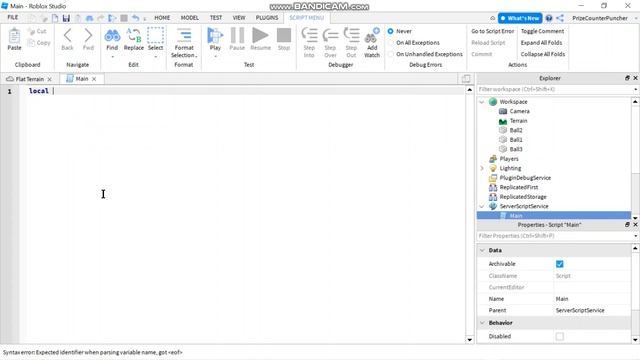Viewport: 640px width, 360px height.
Task: Click the Step Out debugger icon
Action: coord(351,36)
